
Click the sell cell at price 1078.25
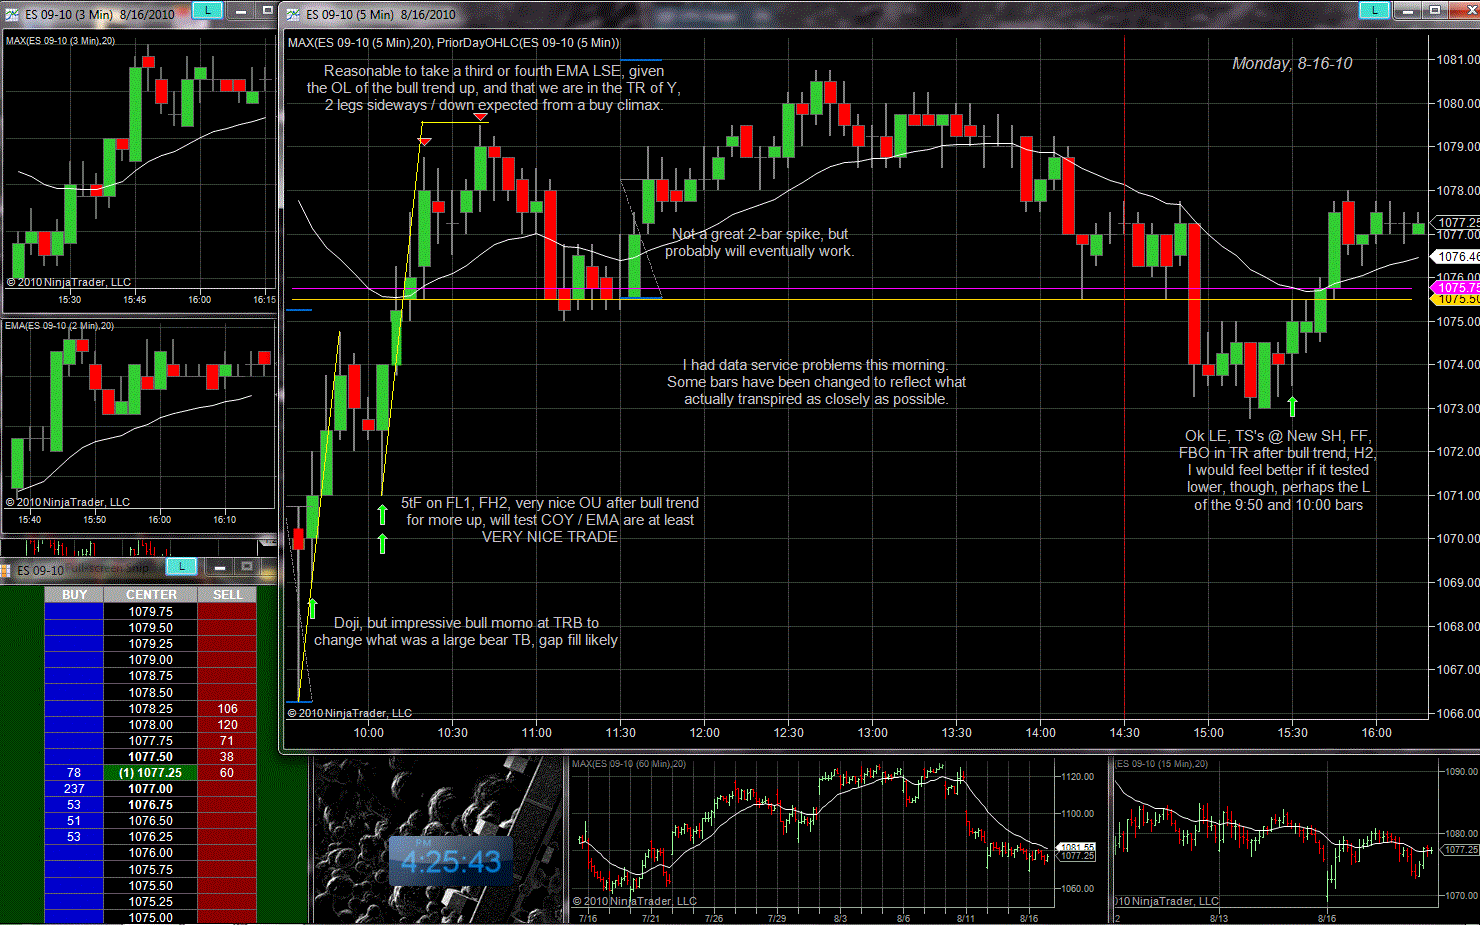coord(227,709)
